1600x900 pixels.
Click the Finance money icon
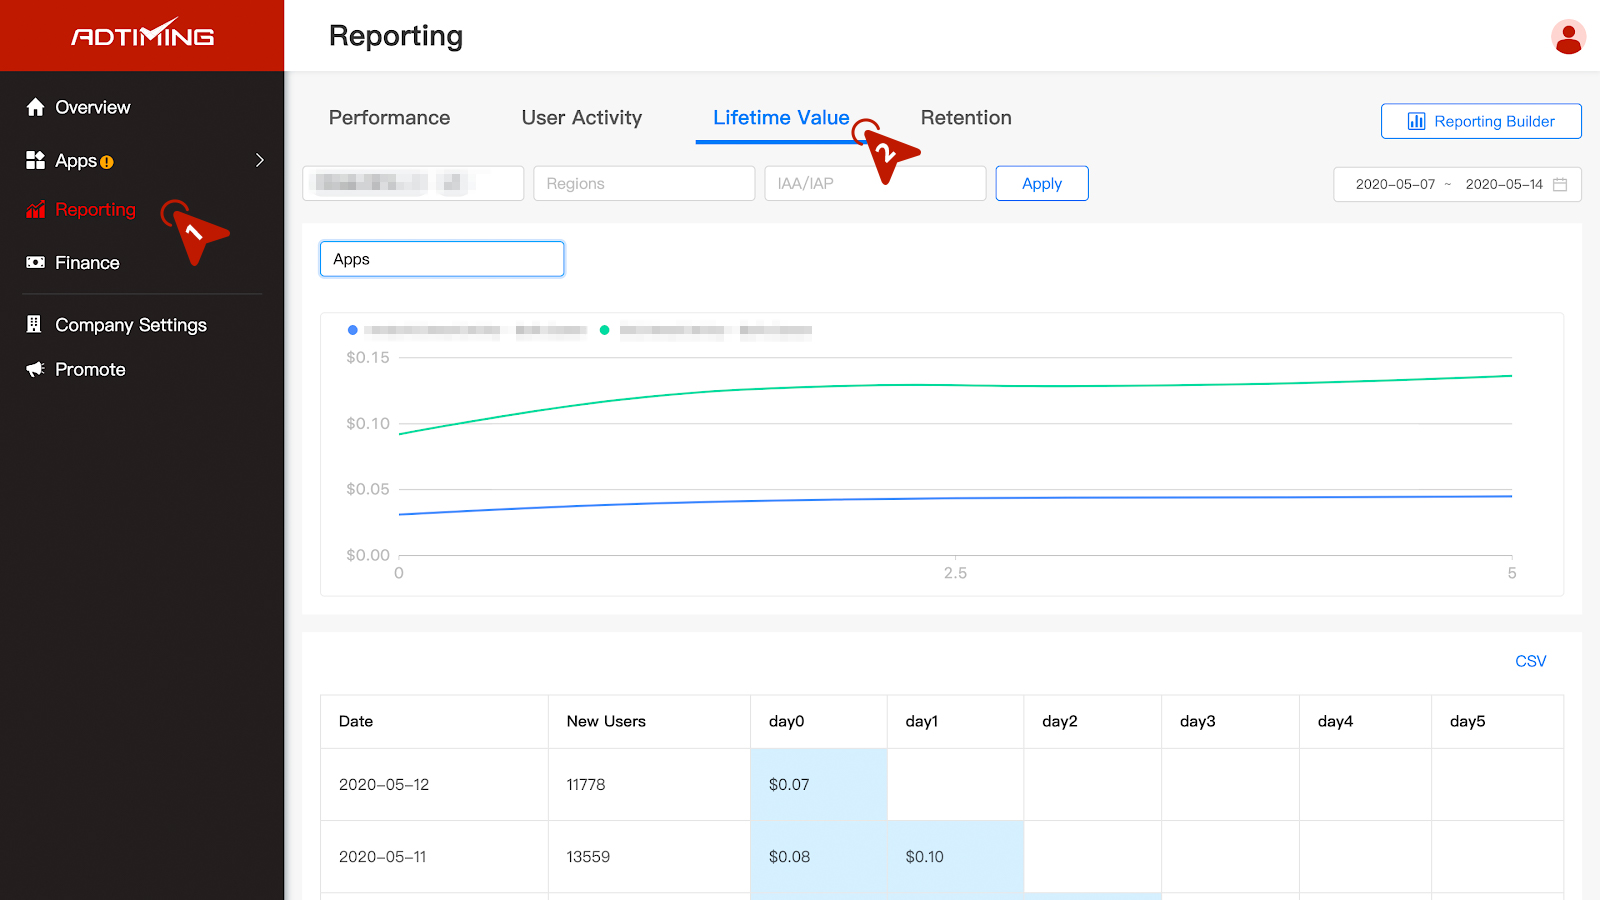36,262
